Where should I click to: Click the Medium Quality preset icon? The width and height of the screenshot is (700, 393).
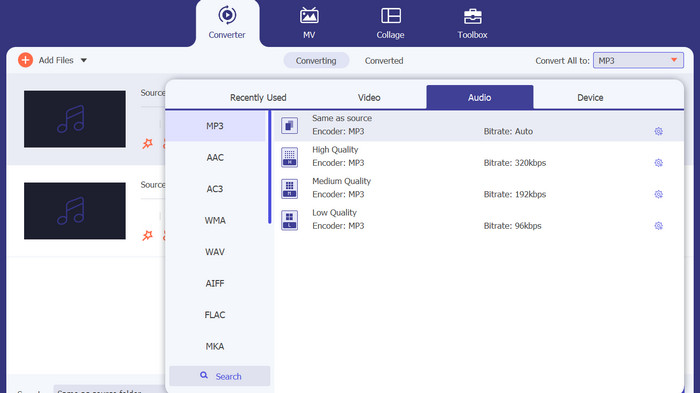[289, 188]
